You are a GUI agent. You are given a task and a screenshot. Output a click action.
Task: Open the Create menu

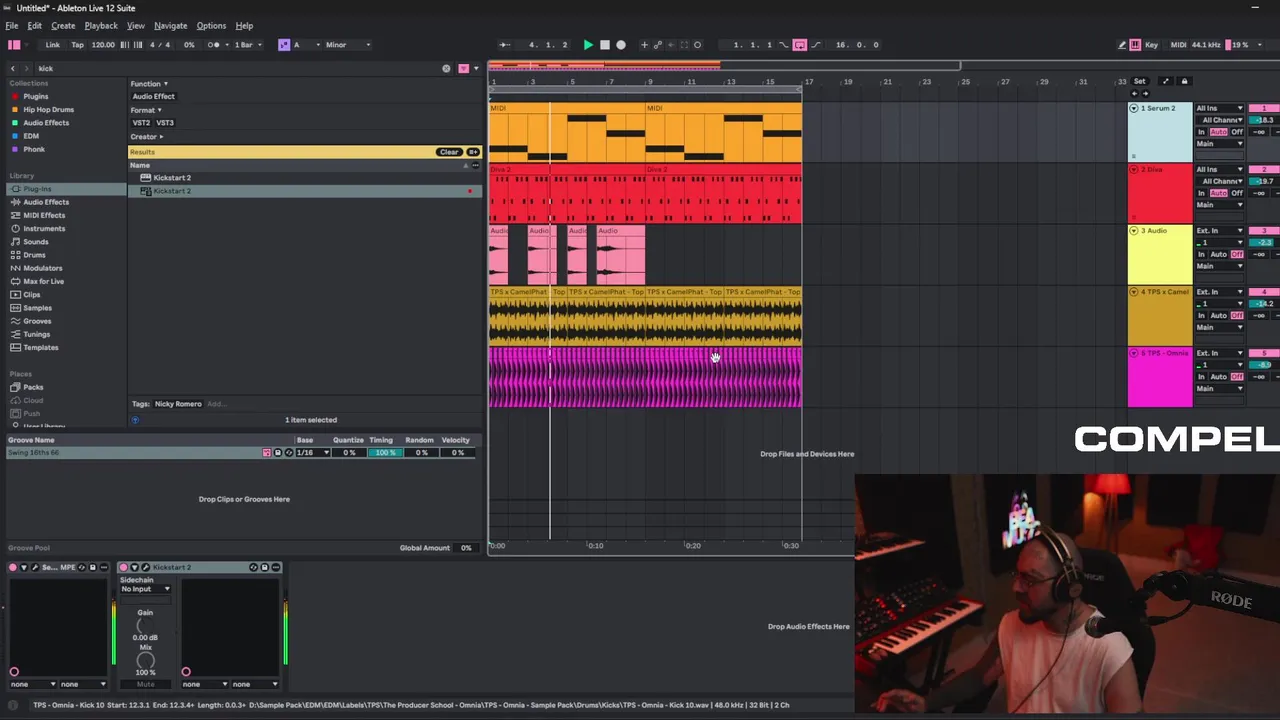point(63,26)
